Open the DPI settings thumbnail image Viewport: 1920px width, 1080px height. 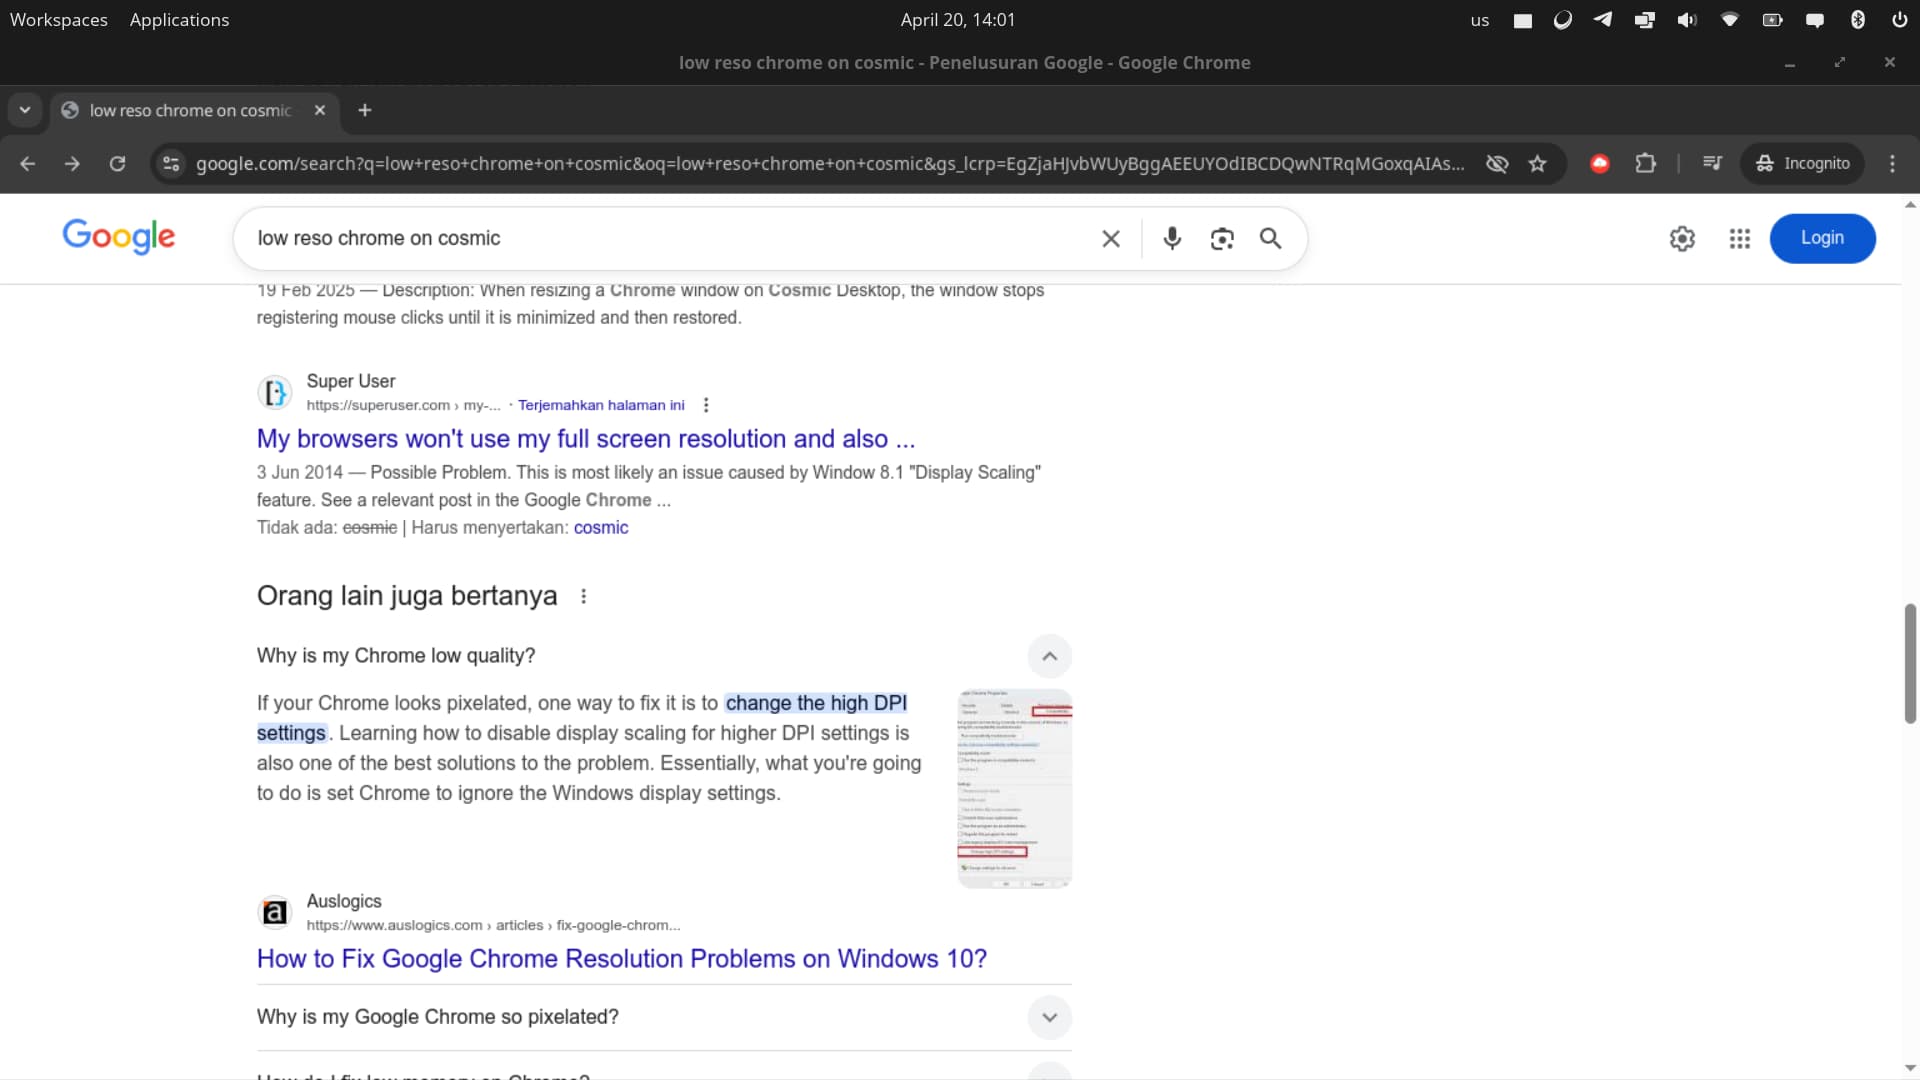pyautogui.click(x=1014, y=789)
